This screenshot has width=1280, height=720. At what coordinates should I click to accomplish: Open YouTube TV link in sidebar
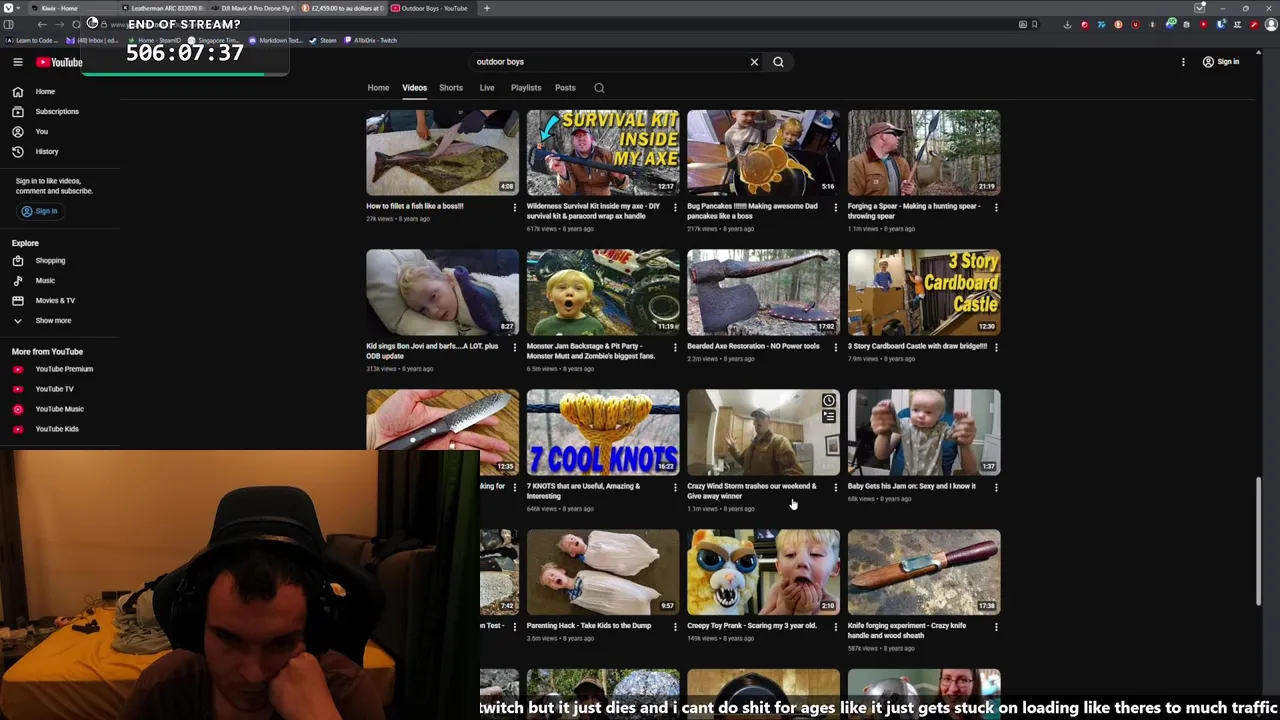(x=54, y=389)
